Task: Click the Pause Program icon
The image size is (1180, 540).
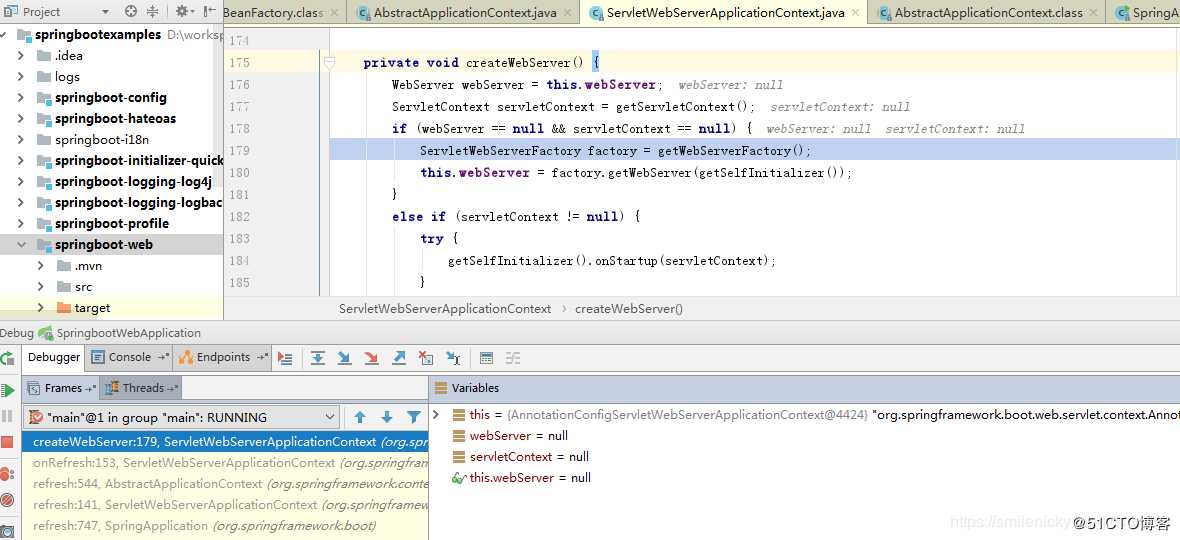Action: coord(8,416)
